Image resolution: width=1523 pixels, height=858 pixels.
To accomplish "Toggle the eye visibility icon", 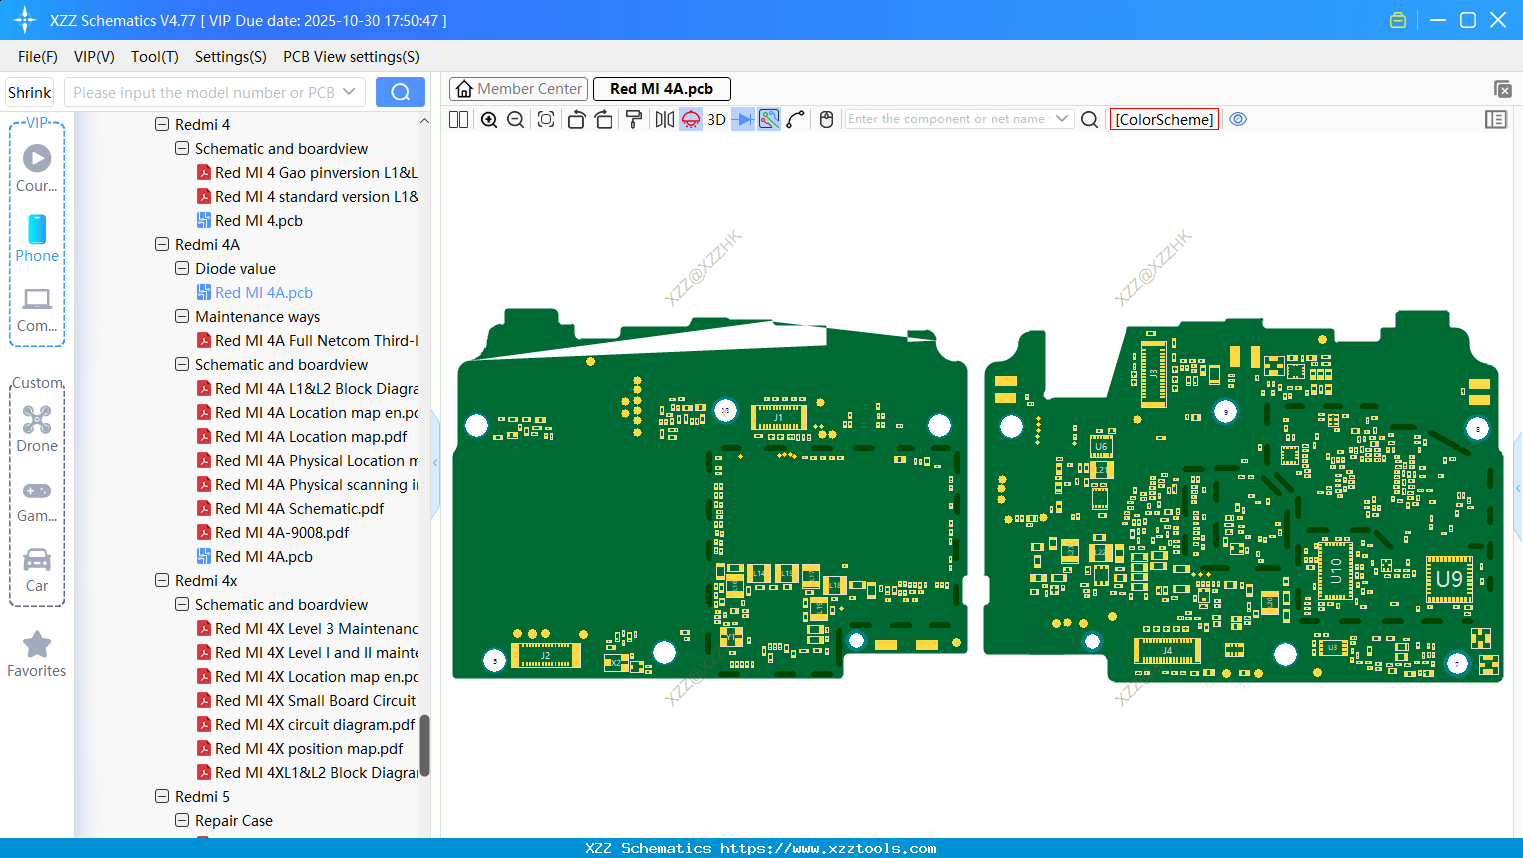I will coord(1238,119).
